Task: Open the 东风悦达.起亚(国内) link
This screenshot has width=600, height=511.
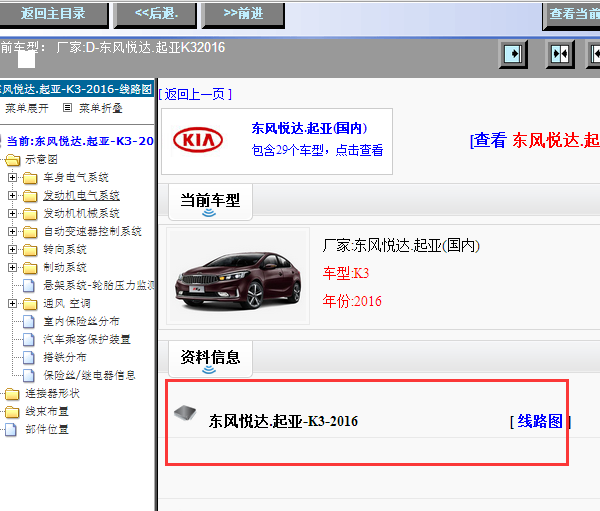Action: point(309,128)
